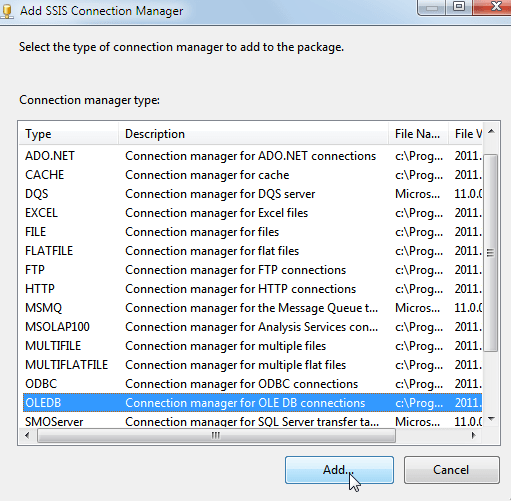Click 'Connection manager for Excel files' description
Image resolution: width=511 pixels, height=501 pixels.
pos(217,213)
